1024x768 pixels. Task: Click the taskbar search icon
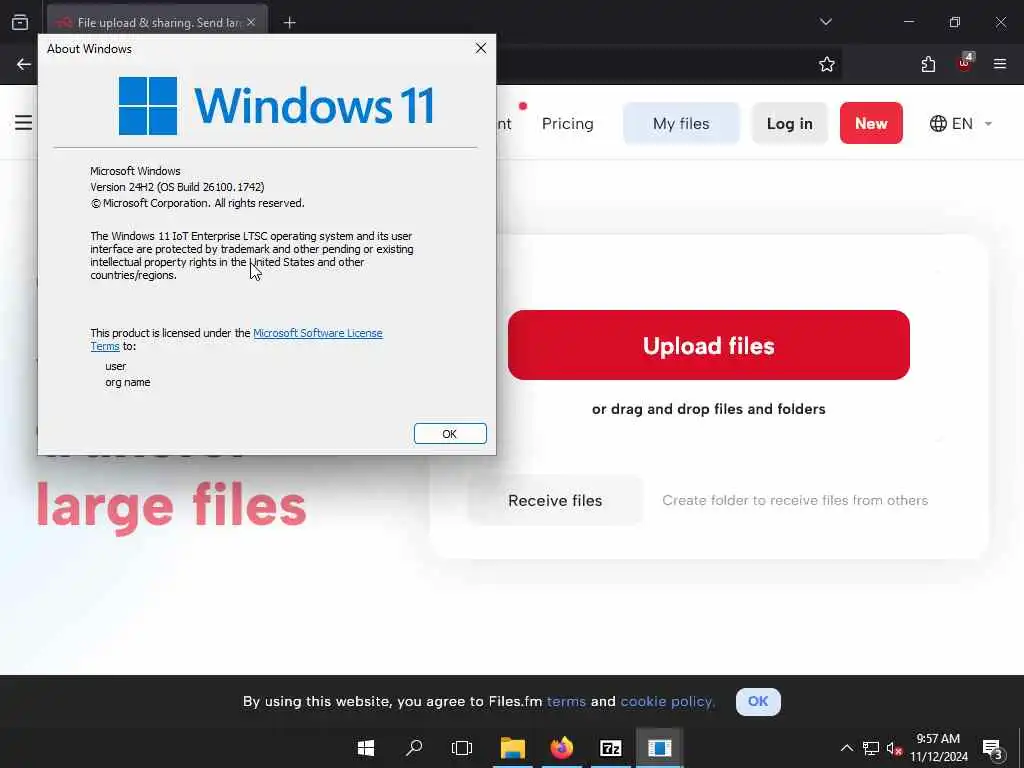point(414,748)
